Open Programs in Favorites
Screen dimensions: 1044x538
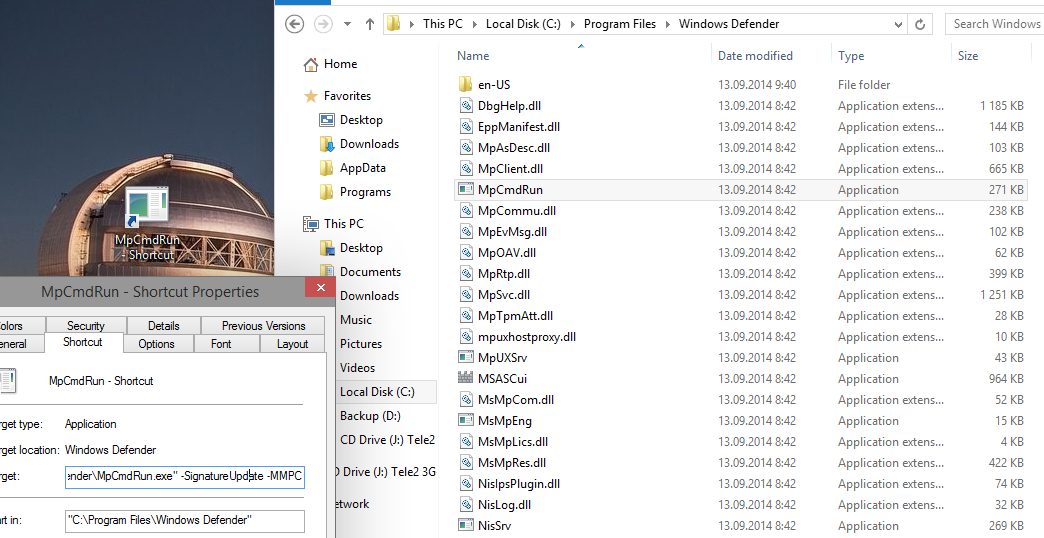[366, 192]
